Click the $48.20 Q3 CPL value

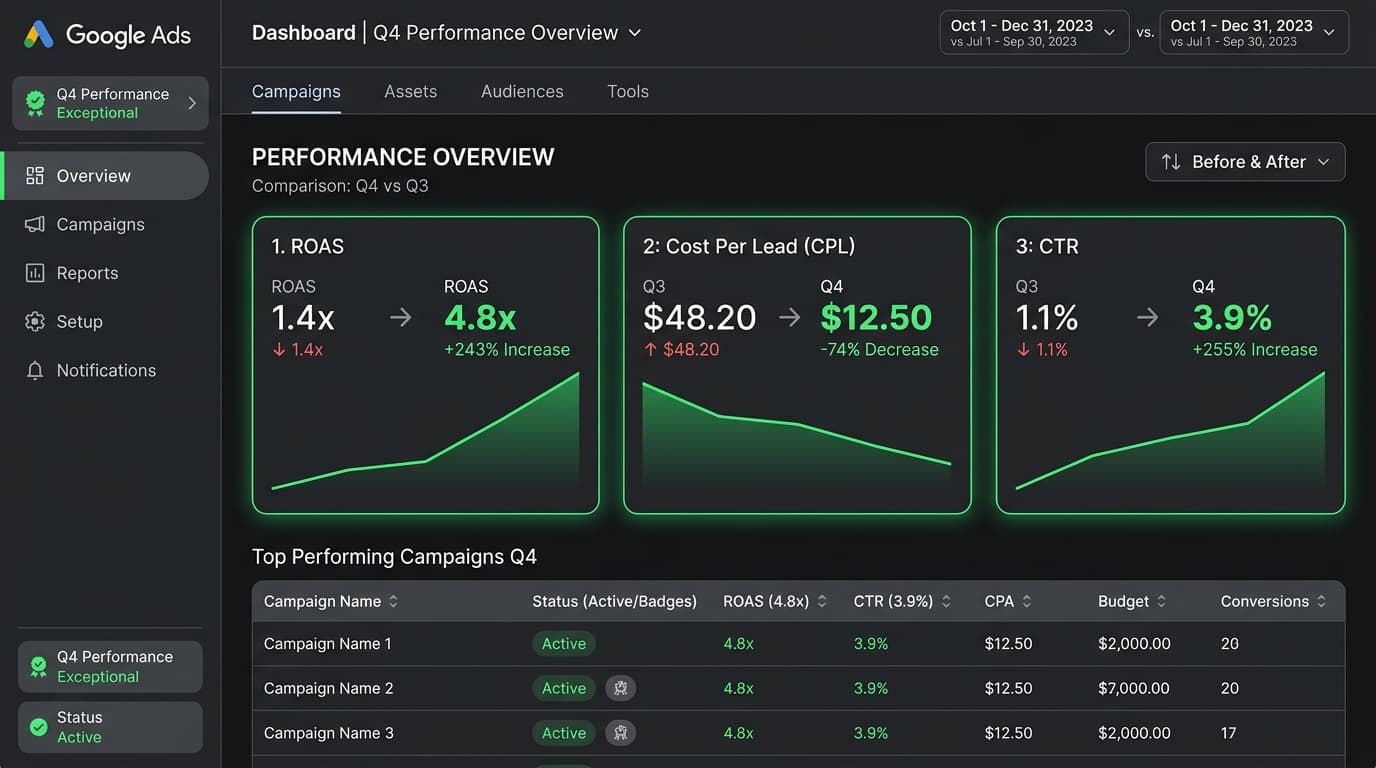pyautogui.click(x=699, y=318)
